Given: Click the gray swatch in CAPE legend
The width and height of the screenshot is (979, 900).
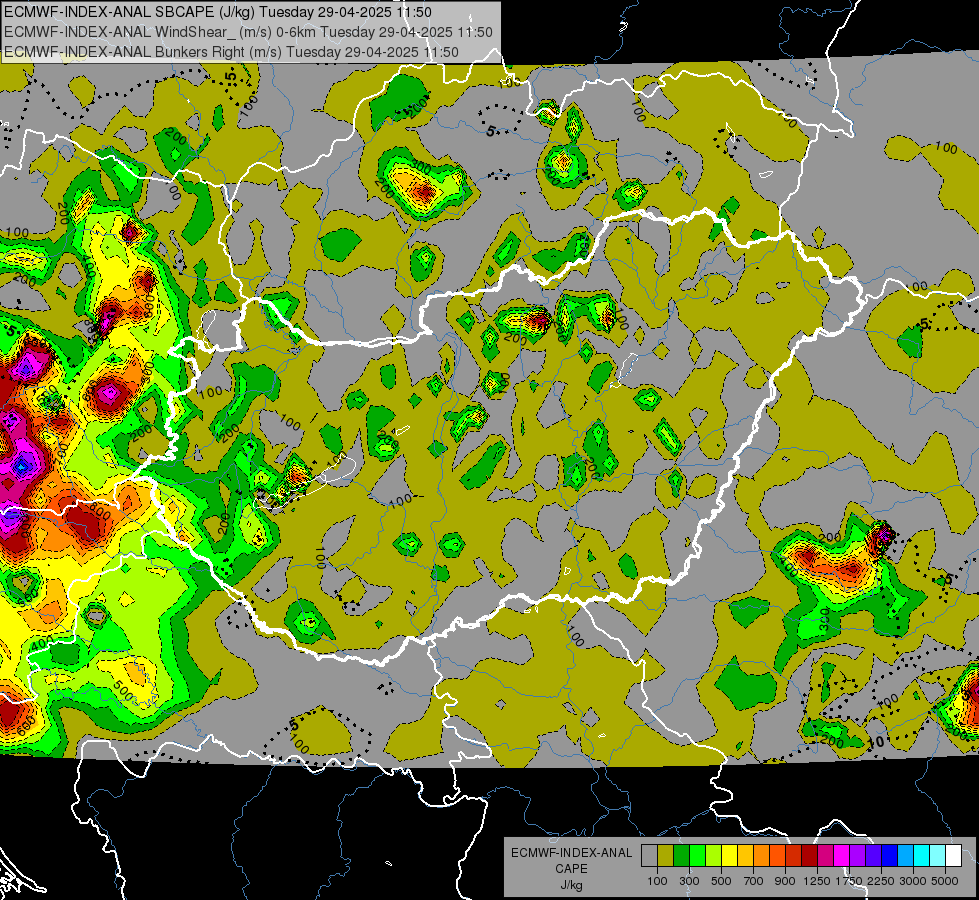Looking at the screenshot, I should click(x=649, y=856).
